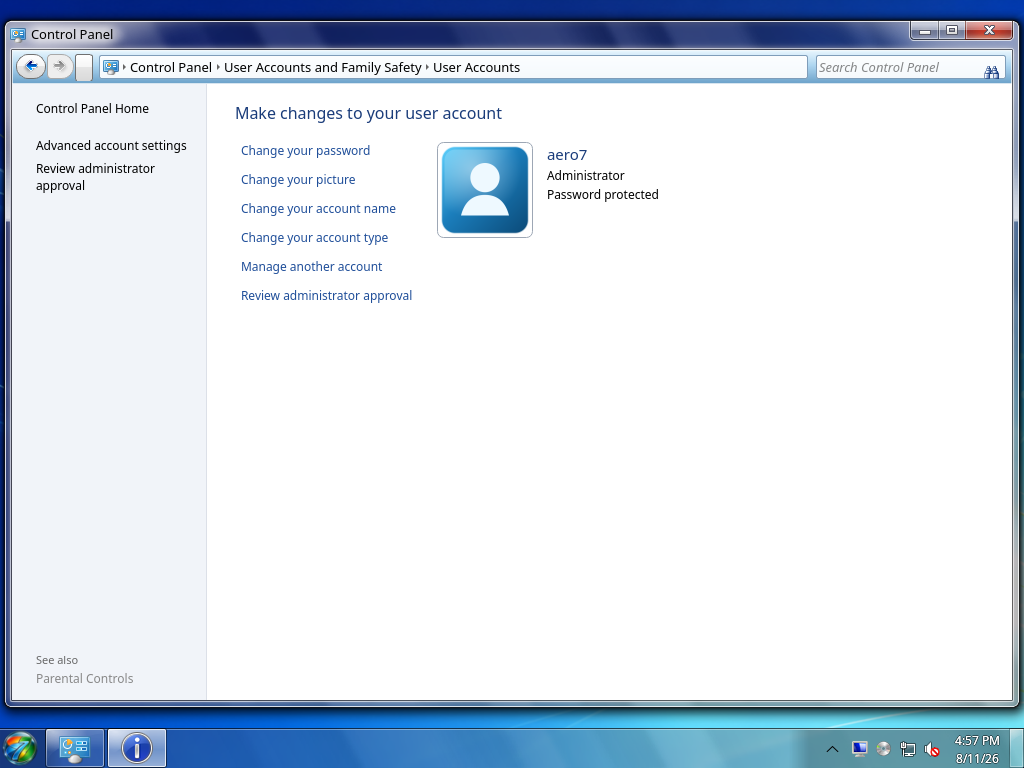Close the Control Panel window
Screen dimensions: 1024x768
point(989,30)
